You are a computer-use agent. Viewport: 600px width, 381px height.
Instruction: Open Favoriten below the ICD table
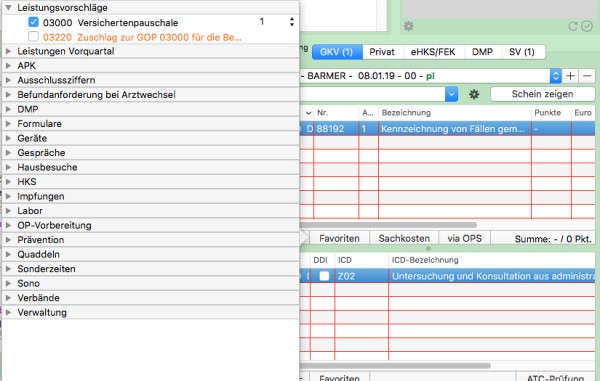point(339,378)
